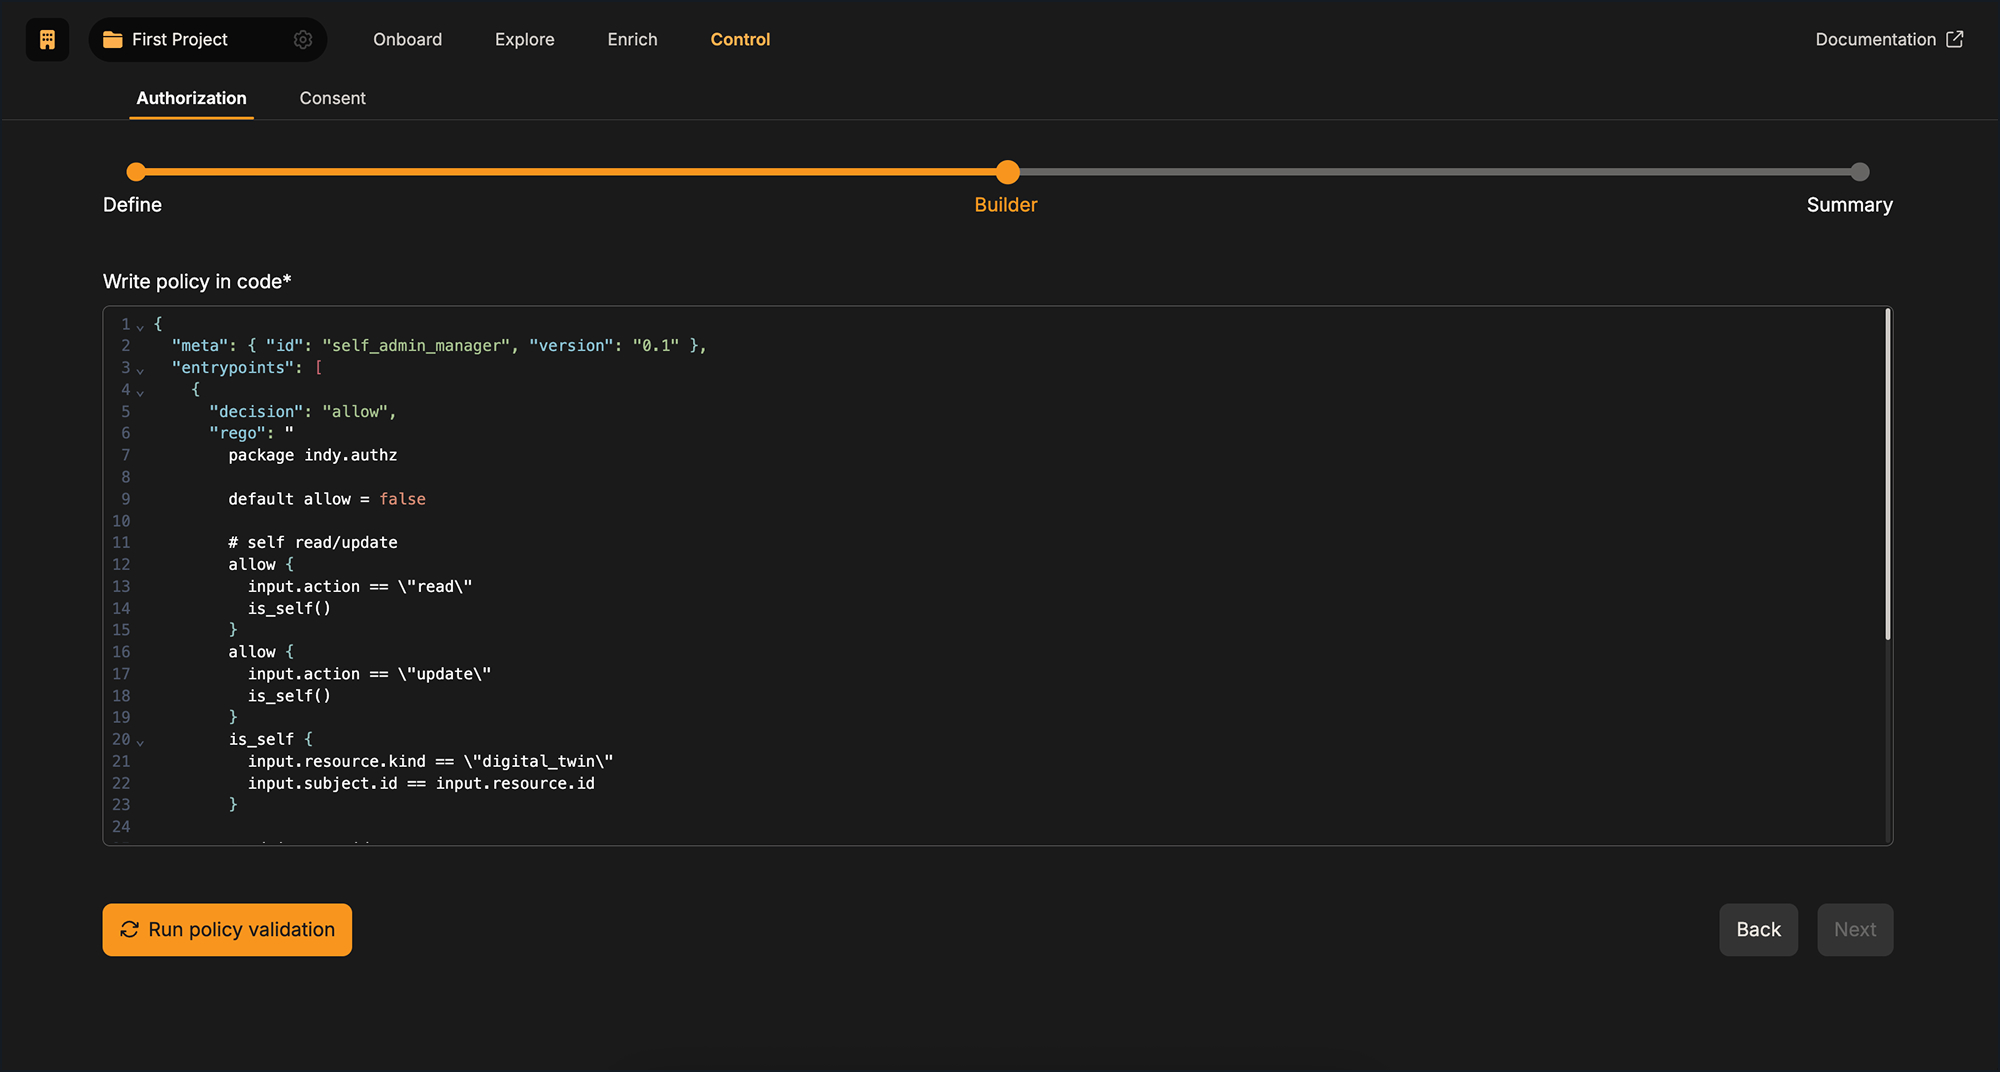The width and height of the screenshot is (2000, 1072).
Task: Open project settings gear icon
Action: pos(303,40)
